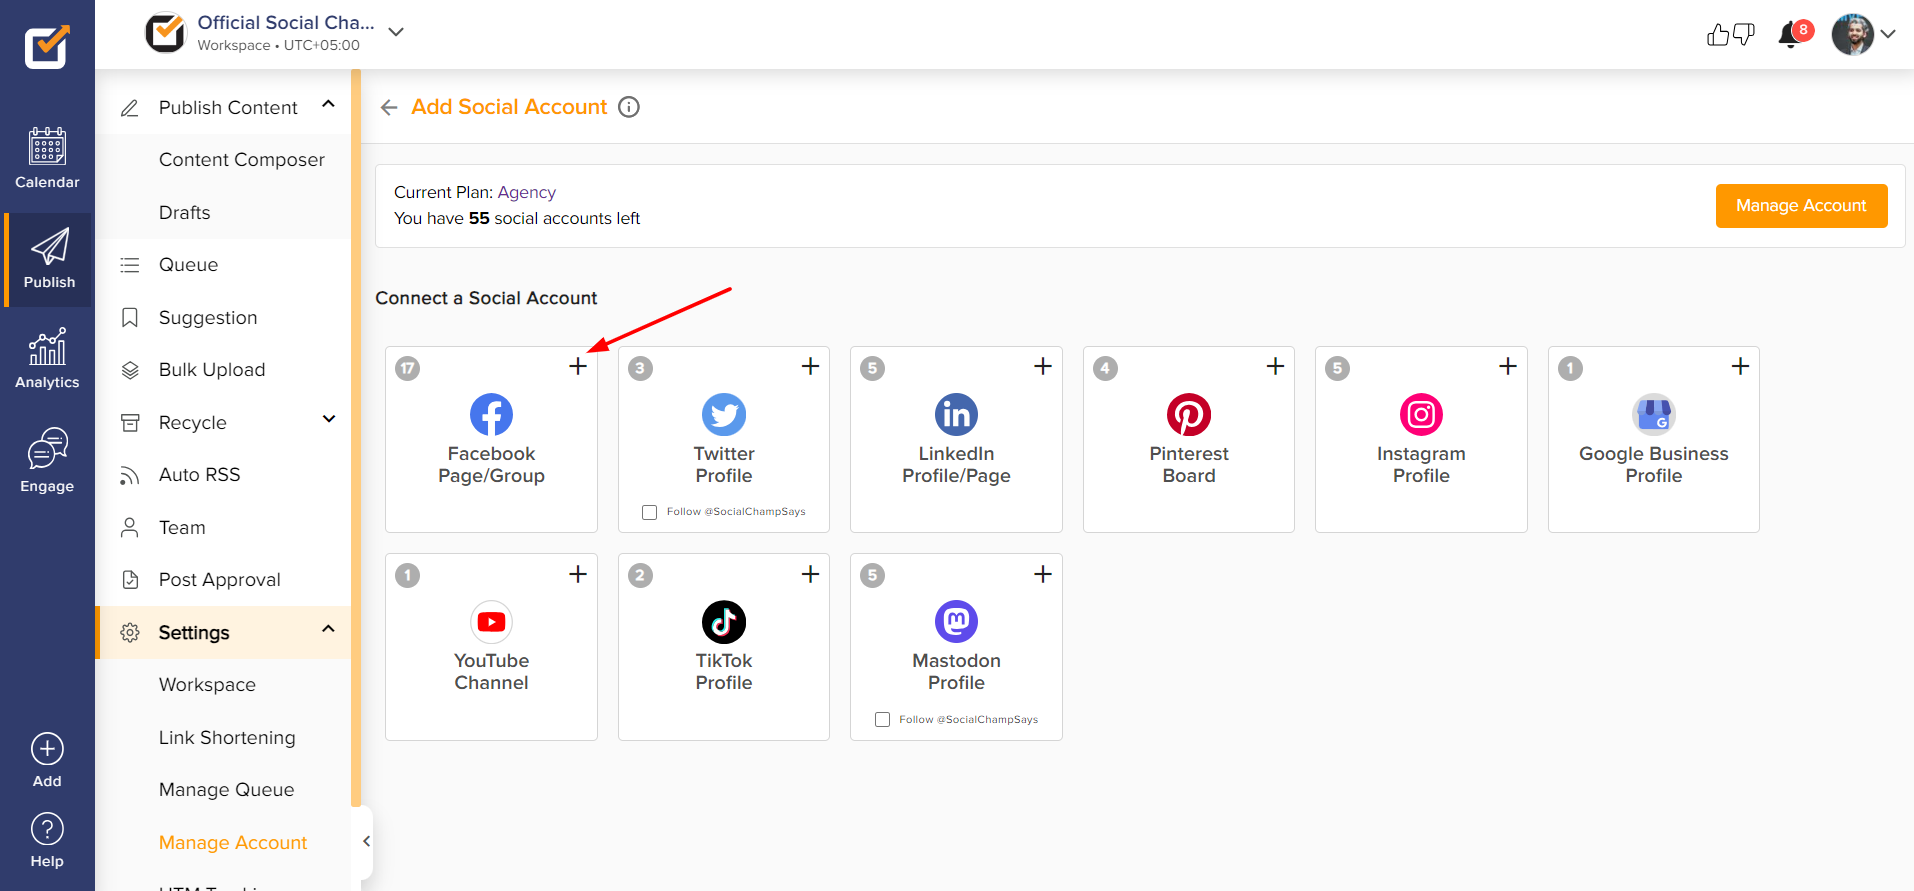Expand the workspace switcher dropdown
The width and height of the screenshot is (1914, 891).
click(x=396, y=32)
